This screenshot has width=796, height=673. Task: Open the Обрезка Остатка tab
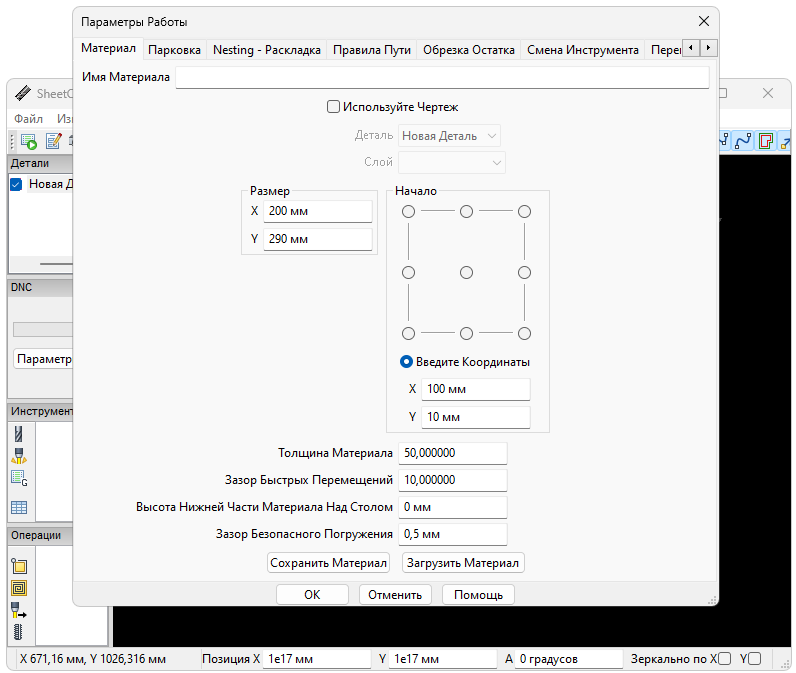(469, 50)
